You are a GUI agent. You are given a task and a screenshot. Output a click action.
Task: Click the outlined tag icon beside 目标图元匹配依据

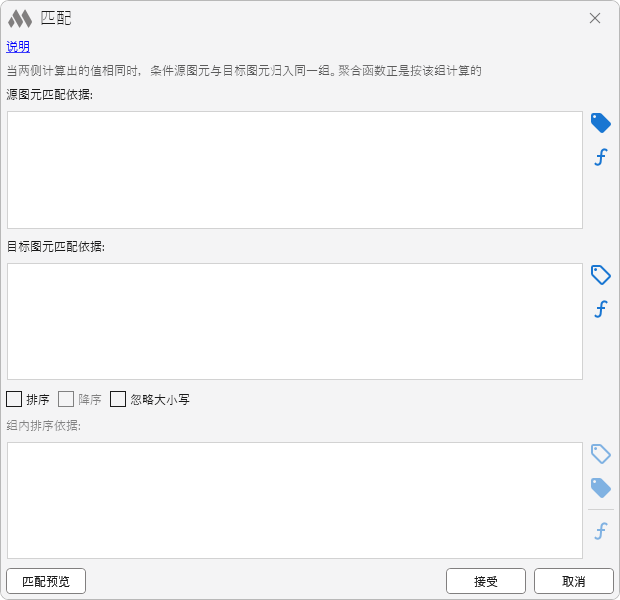click(600, 275)
